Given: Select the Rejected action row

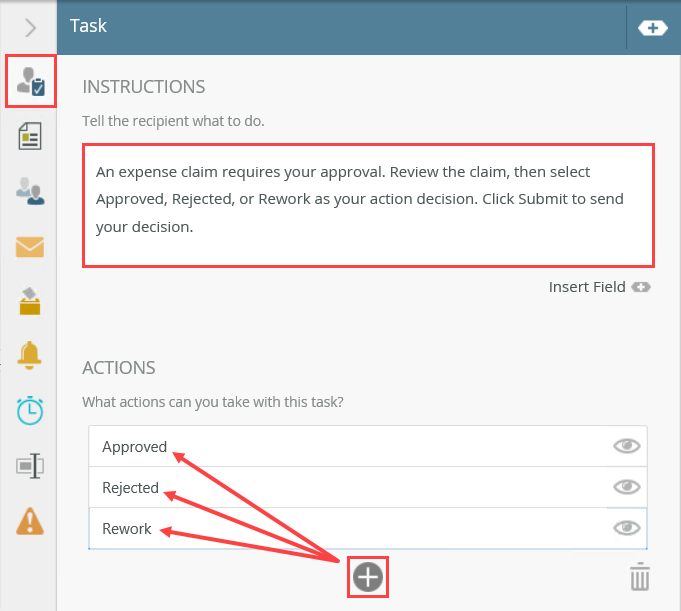Looking at the screenshot, I should coord(340,487).
